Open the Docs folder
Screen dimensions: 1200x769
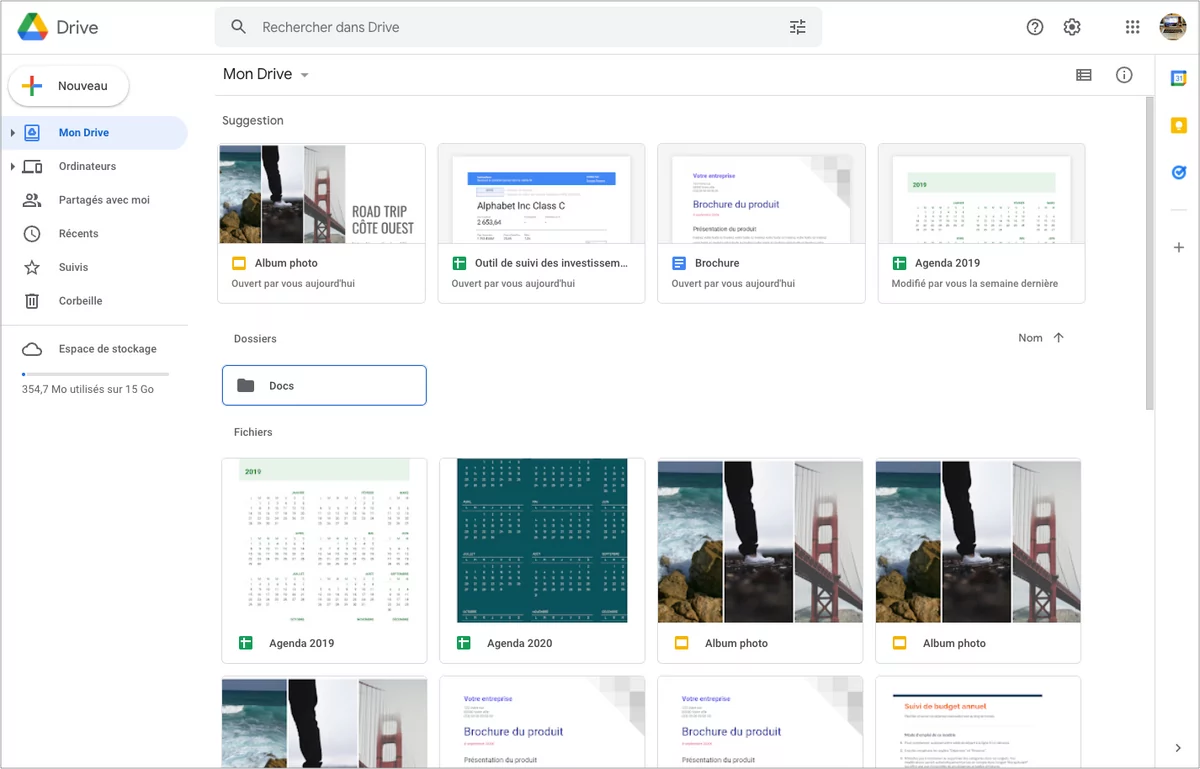tap(324, 386)
